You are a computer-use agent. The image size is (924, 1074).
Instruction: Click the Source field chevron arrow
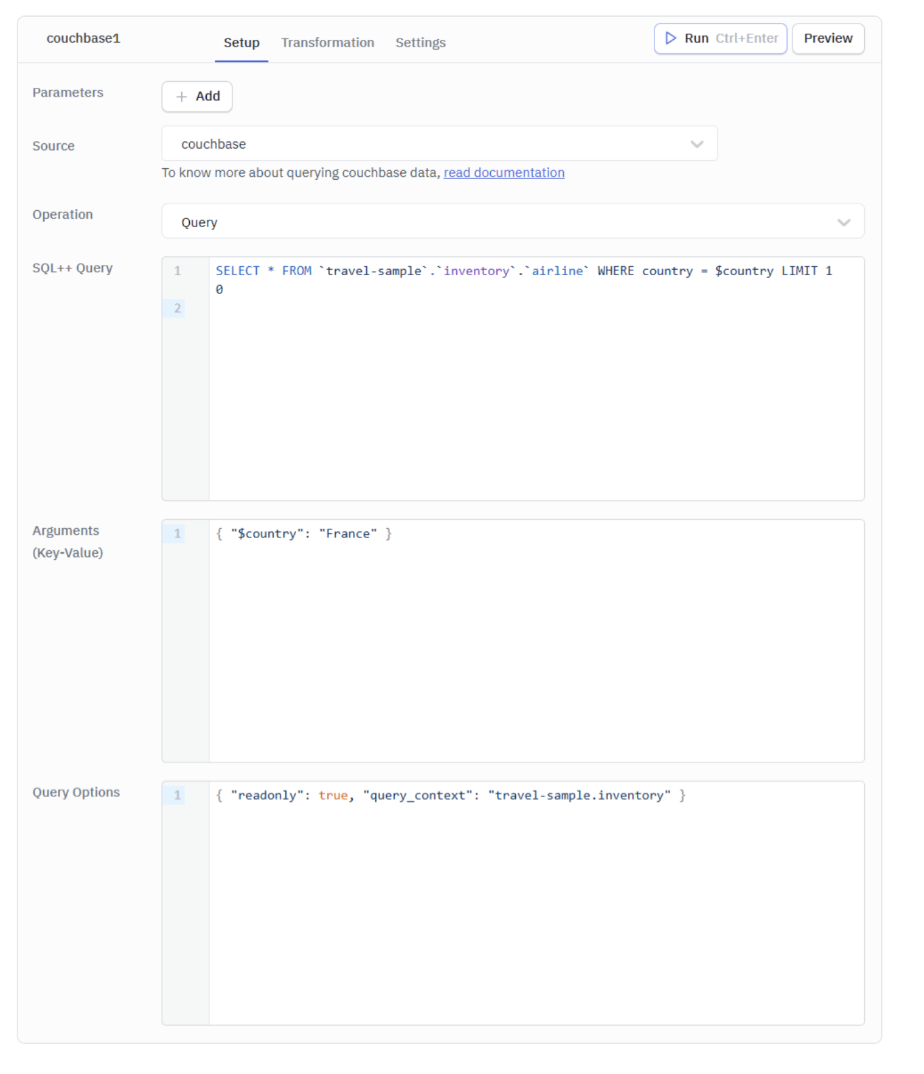click(697, 144)
